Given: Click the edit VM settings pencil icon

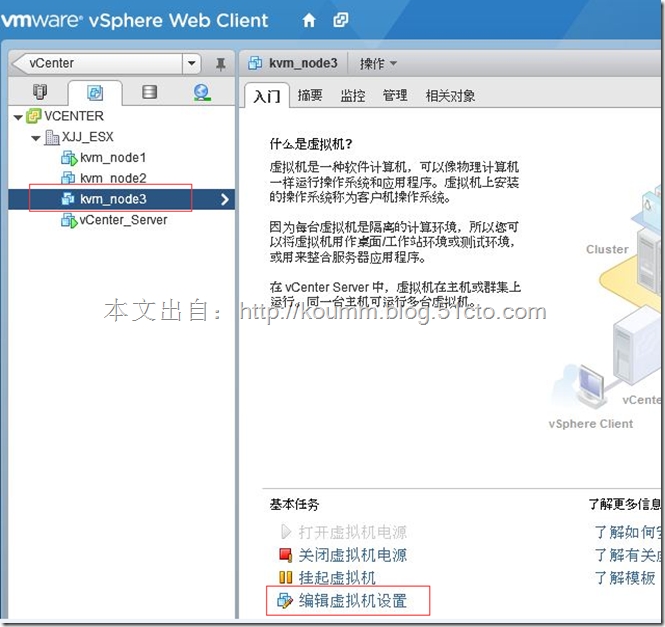Looking at the screenshot, I should [285, 601].
